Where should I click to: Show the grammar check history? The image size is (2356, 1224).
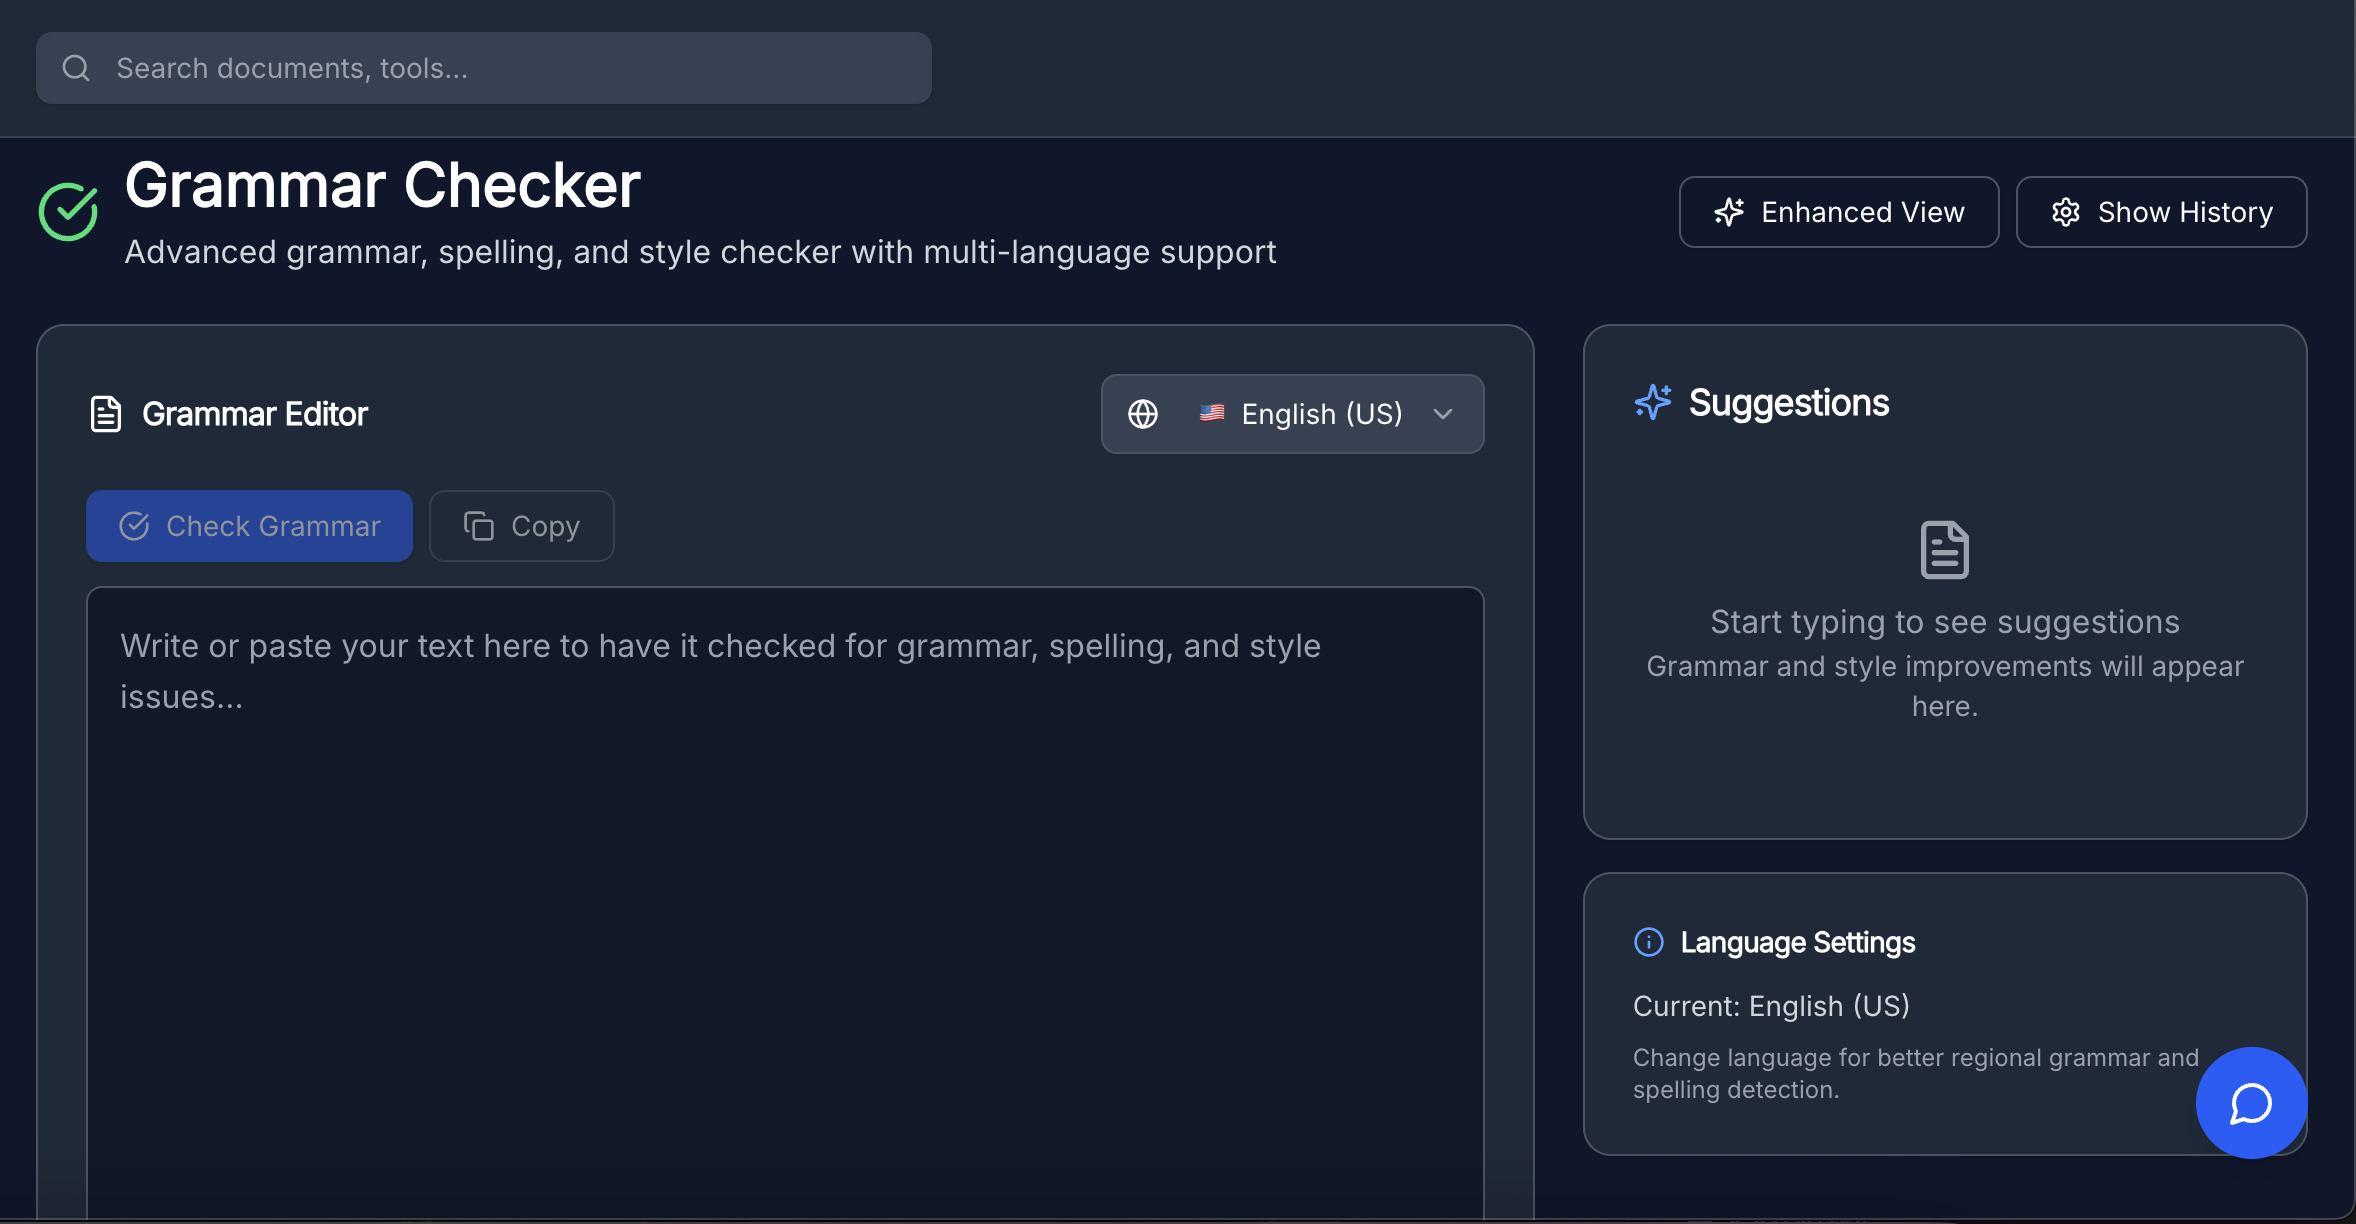point(2161,211)
